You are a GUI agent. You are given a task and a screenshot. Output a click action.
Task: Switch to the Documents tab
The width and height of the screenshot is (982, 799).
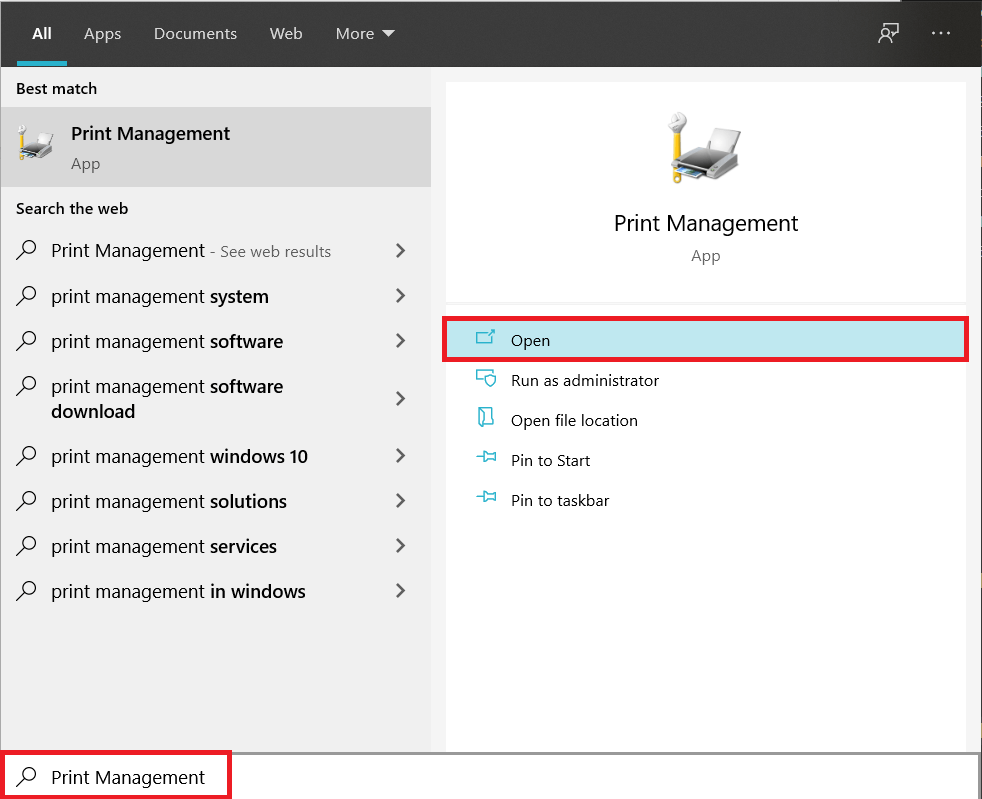tap(195, 33)
